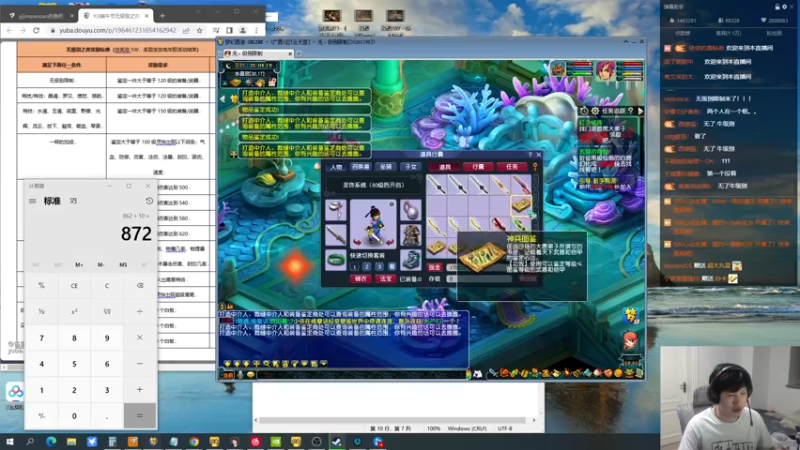Viewport: 800px width, 450px height.
Task: Click calculator backspace key
Action: (140, 286)
